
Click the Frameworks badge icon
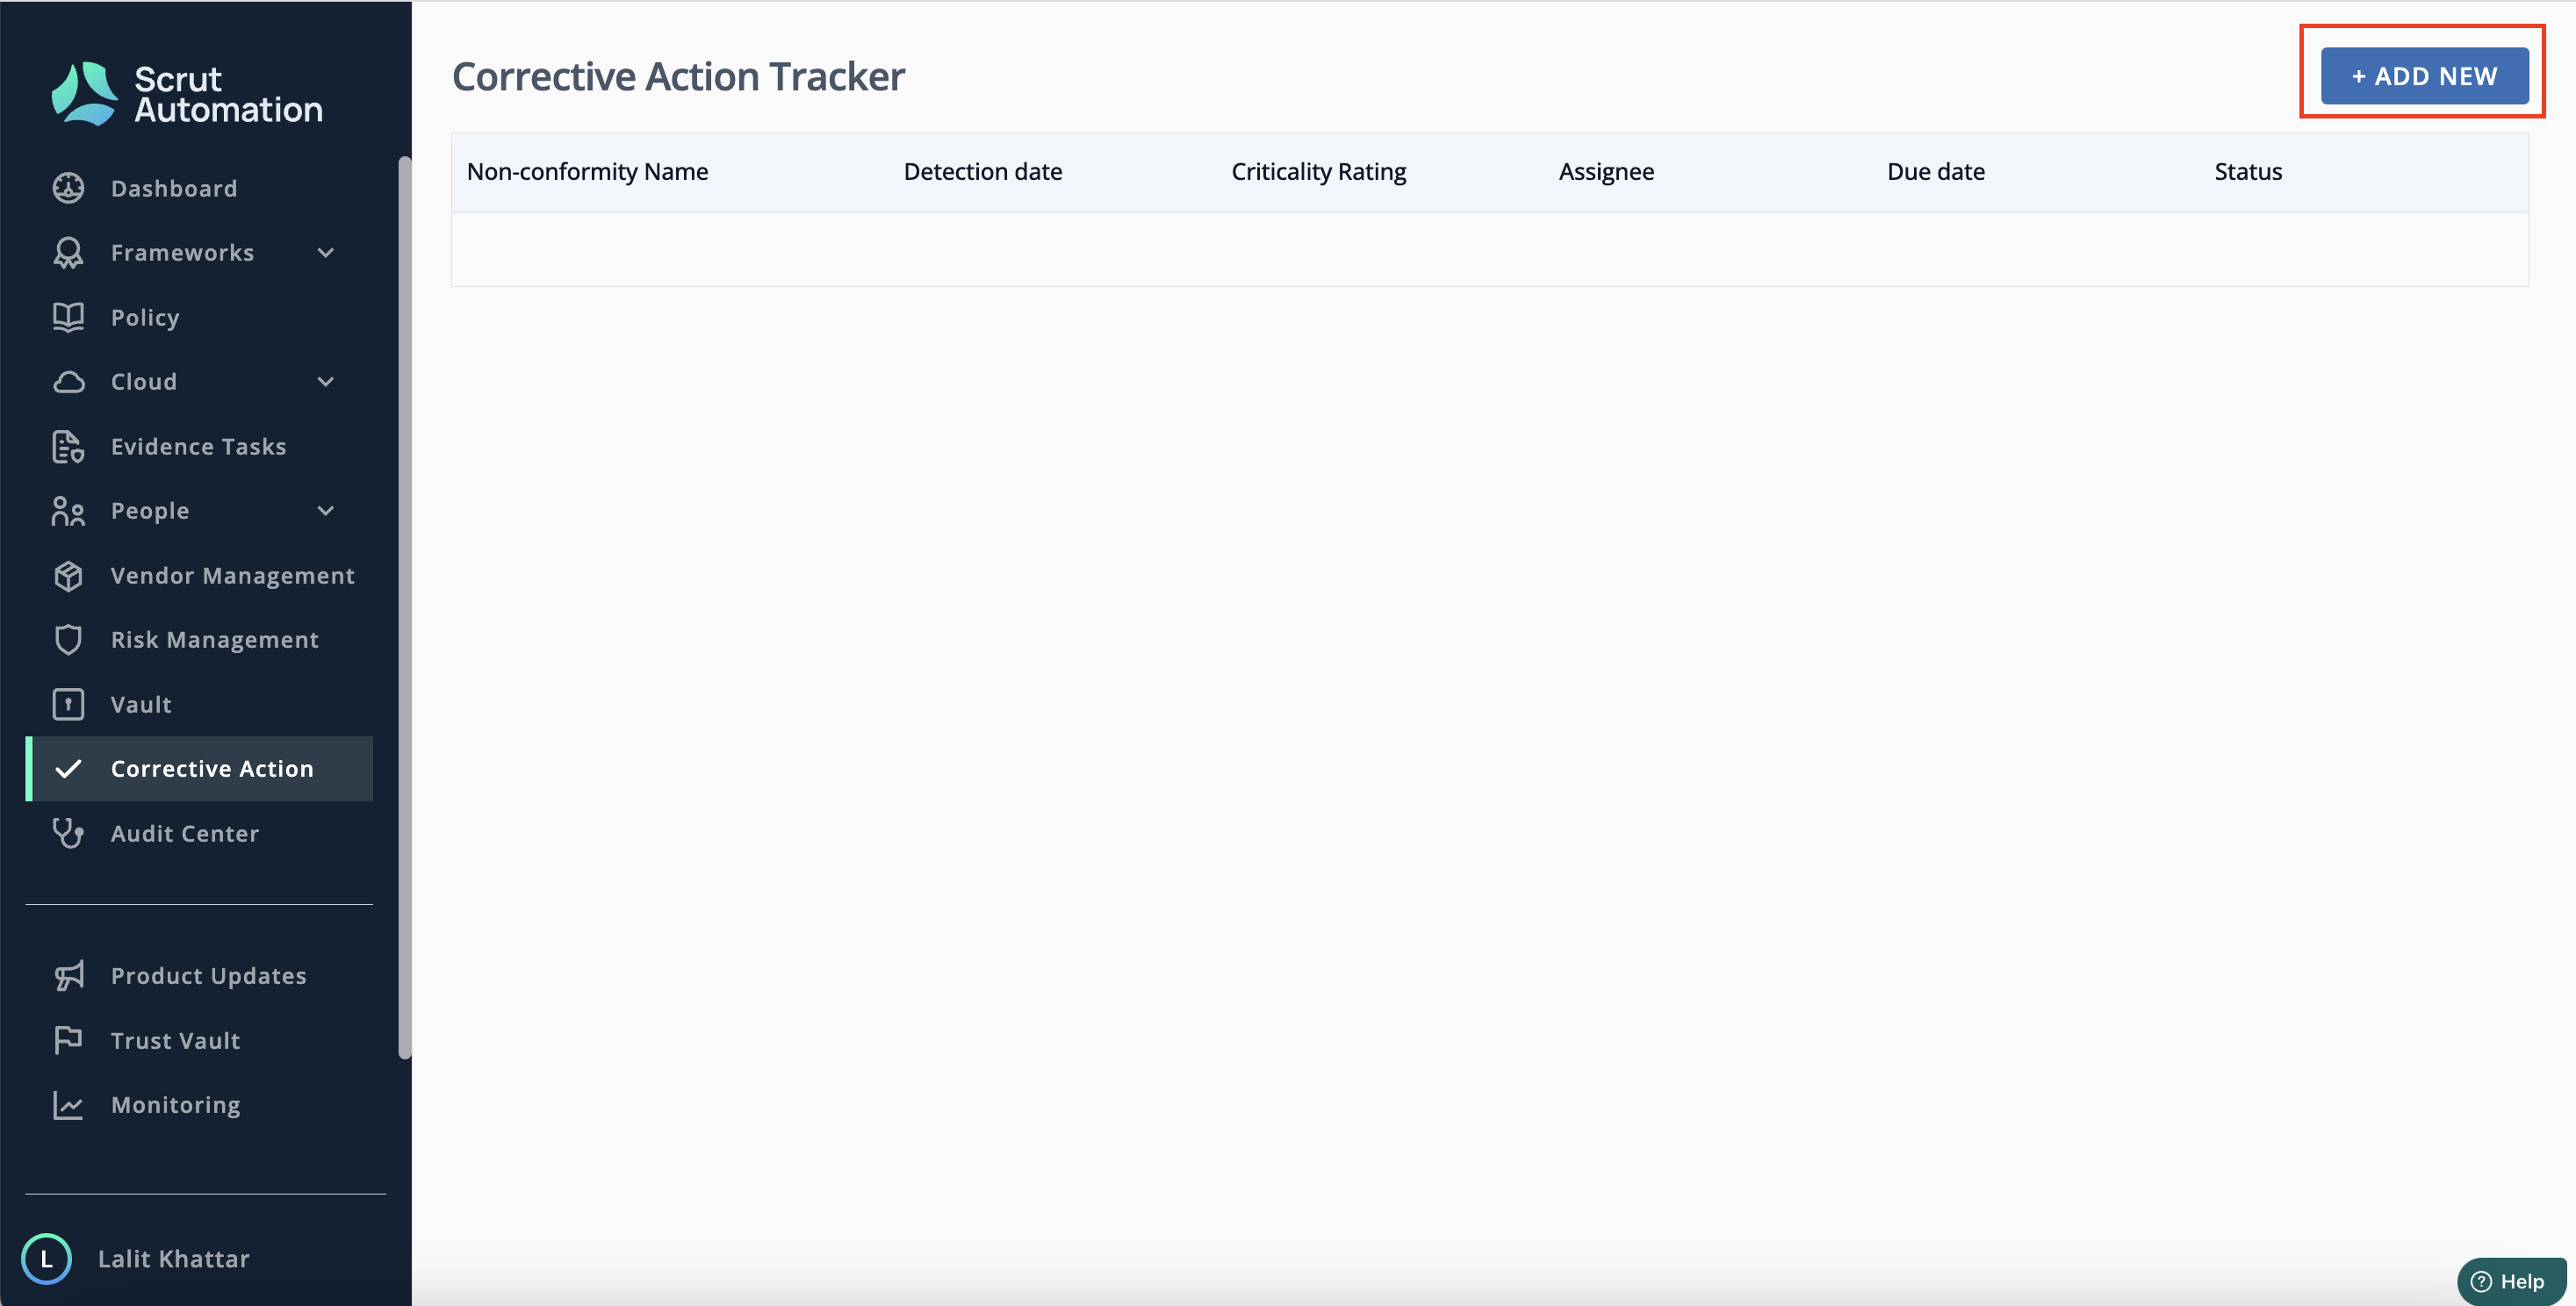click(x=68, y=253)
